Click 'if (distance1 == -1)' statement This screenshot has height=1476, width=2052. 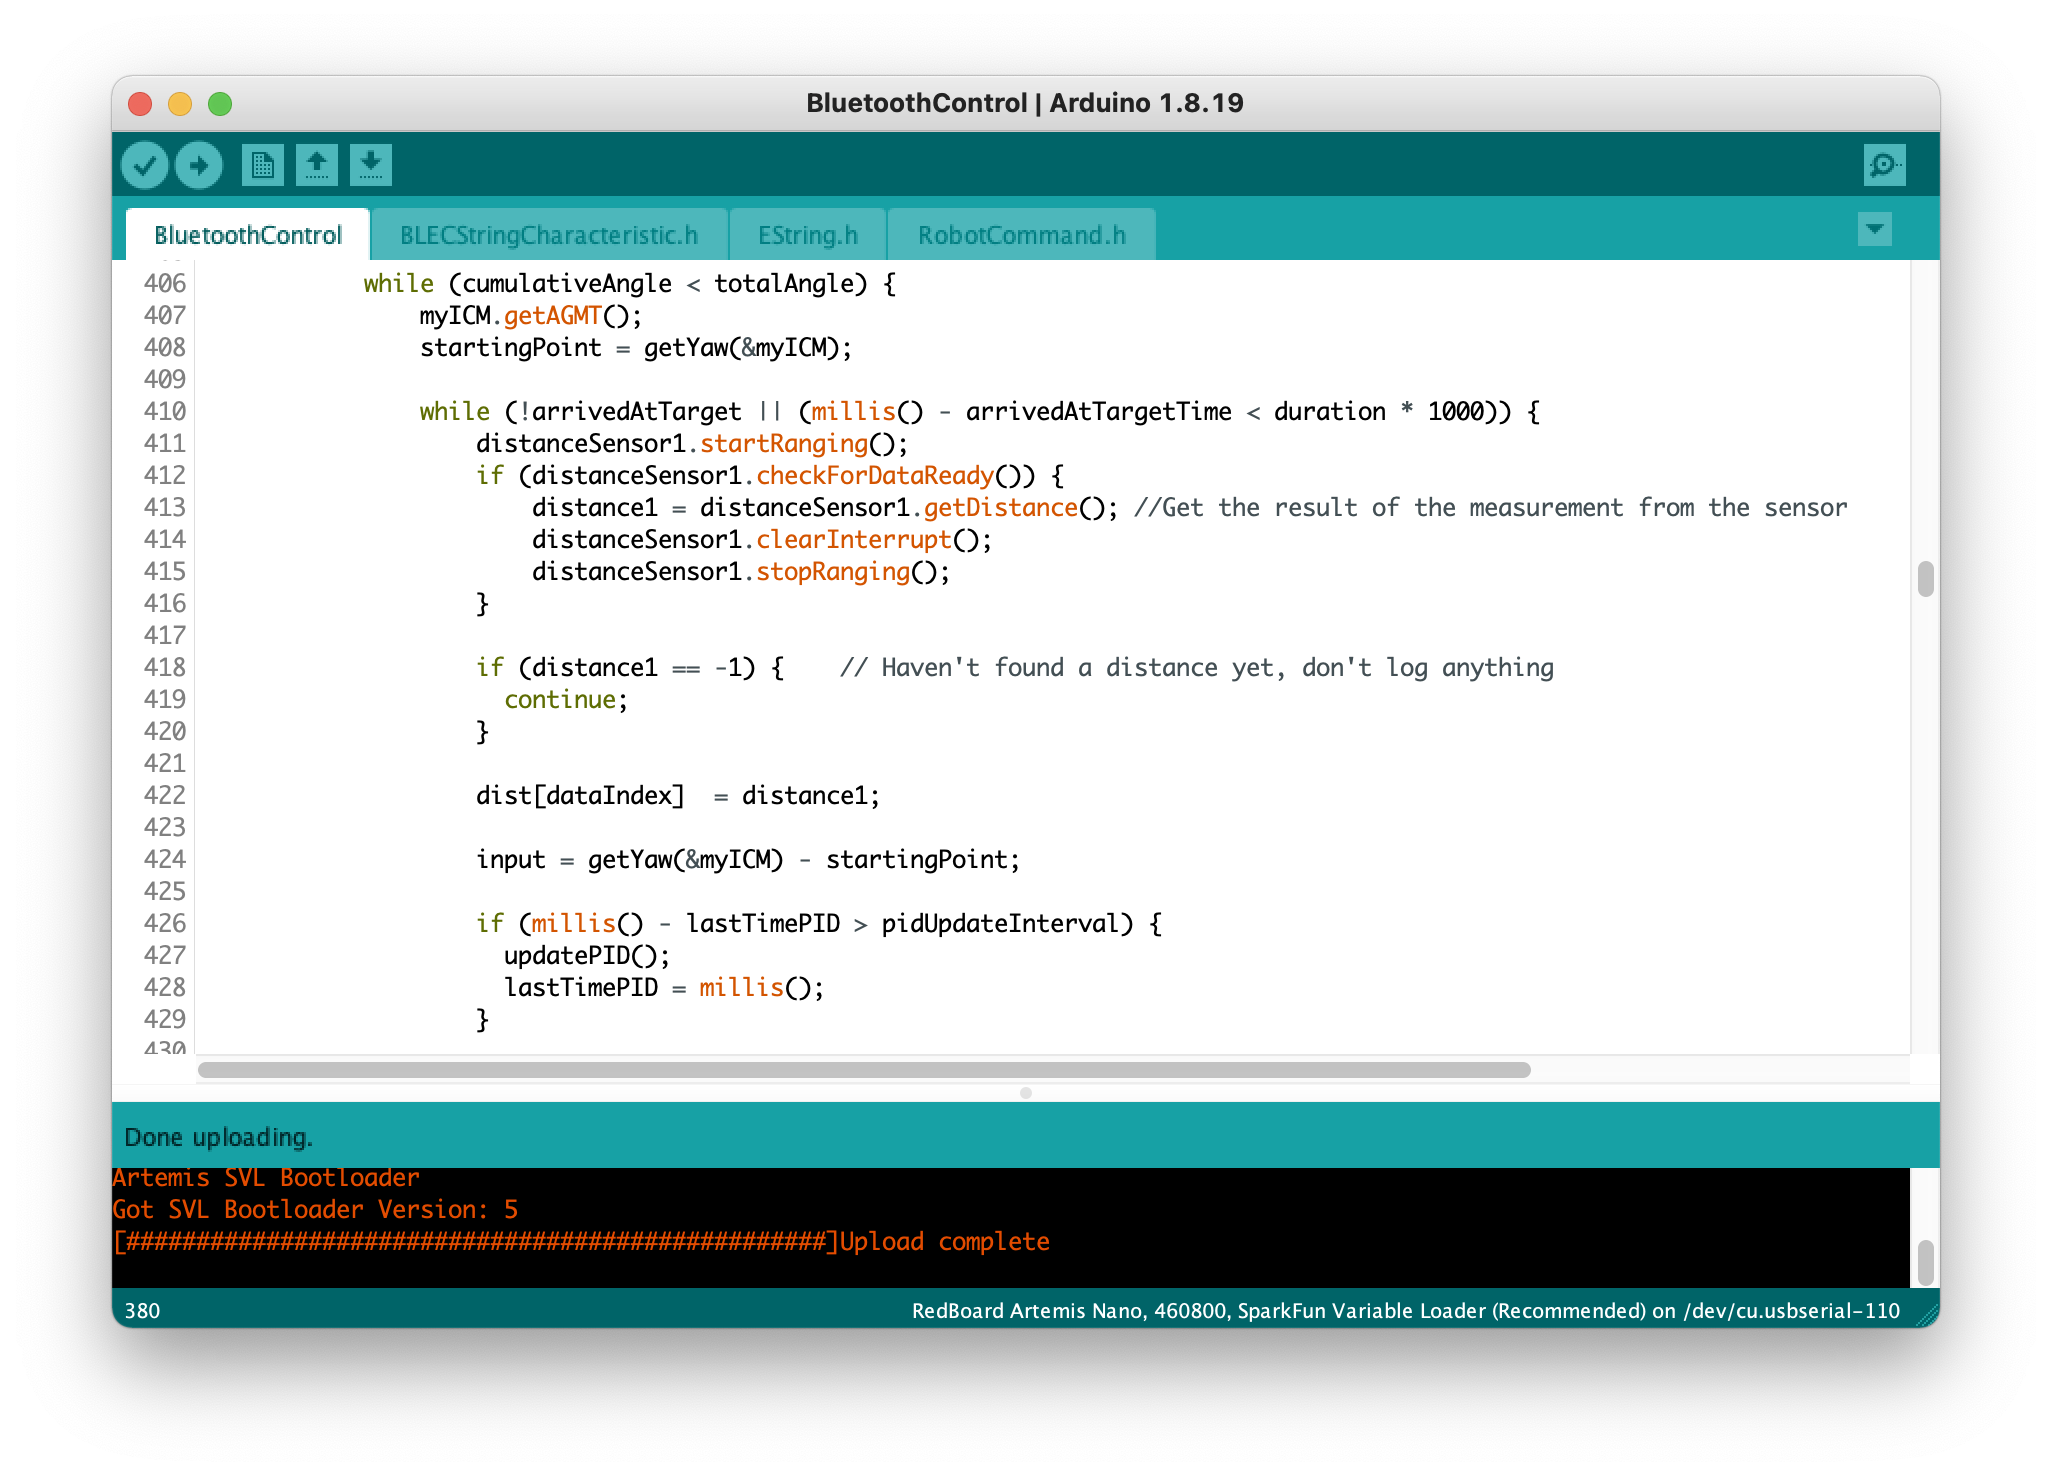616,668
